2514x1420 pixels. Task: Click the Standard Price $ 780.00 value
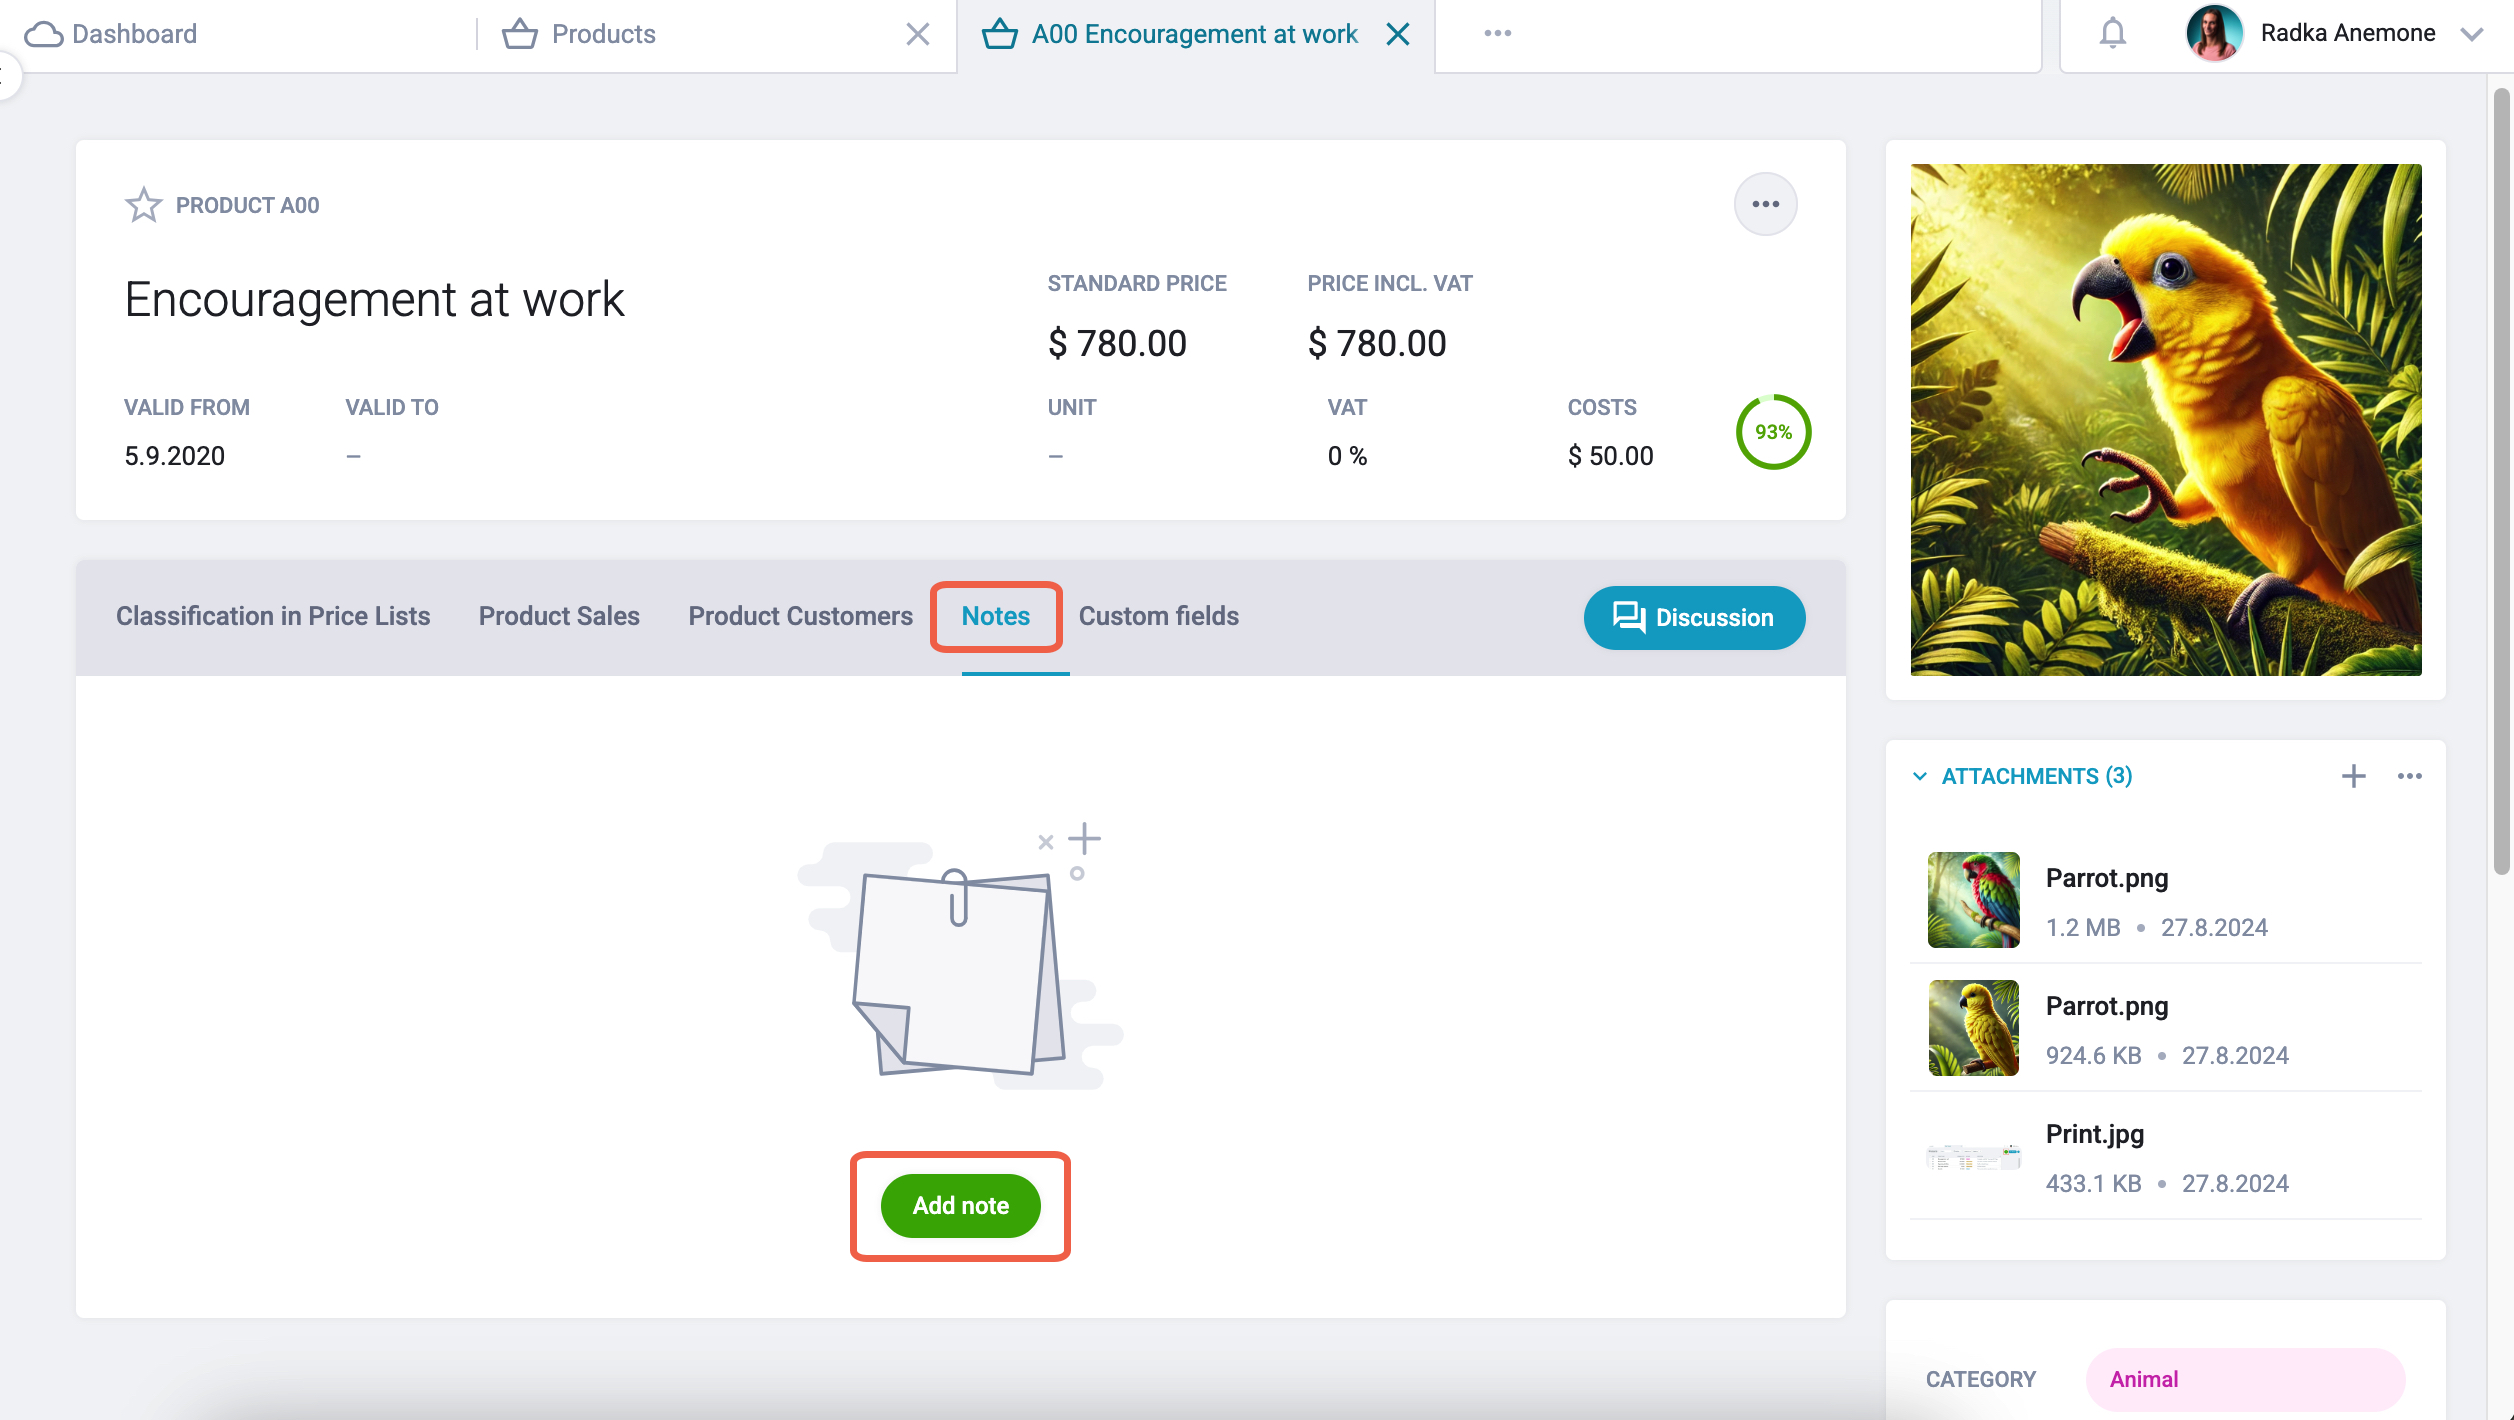tap(1117, 344)
